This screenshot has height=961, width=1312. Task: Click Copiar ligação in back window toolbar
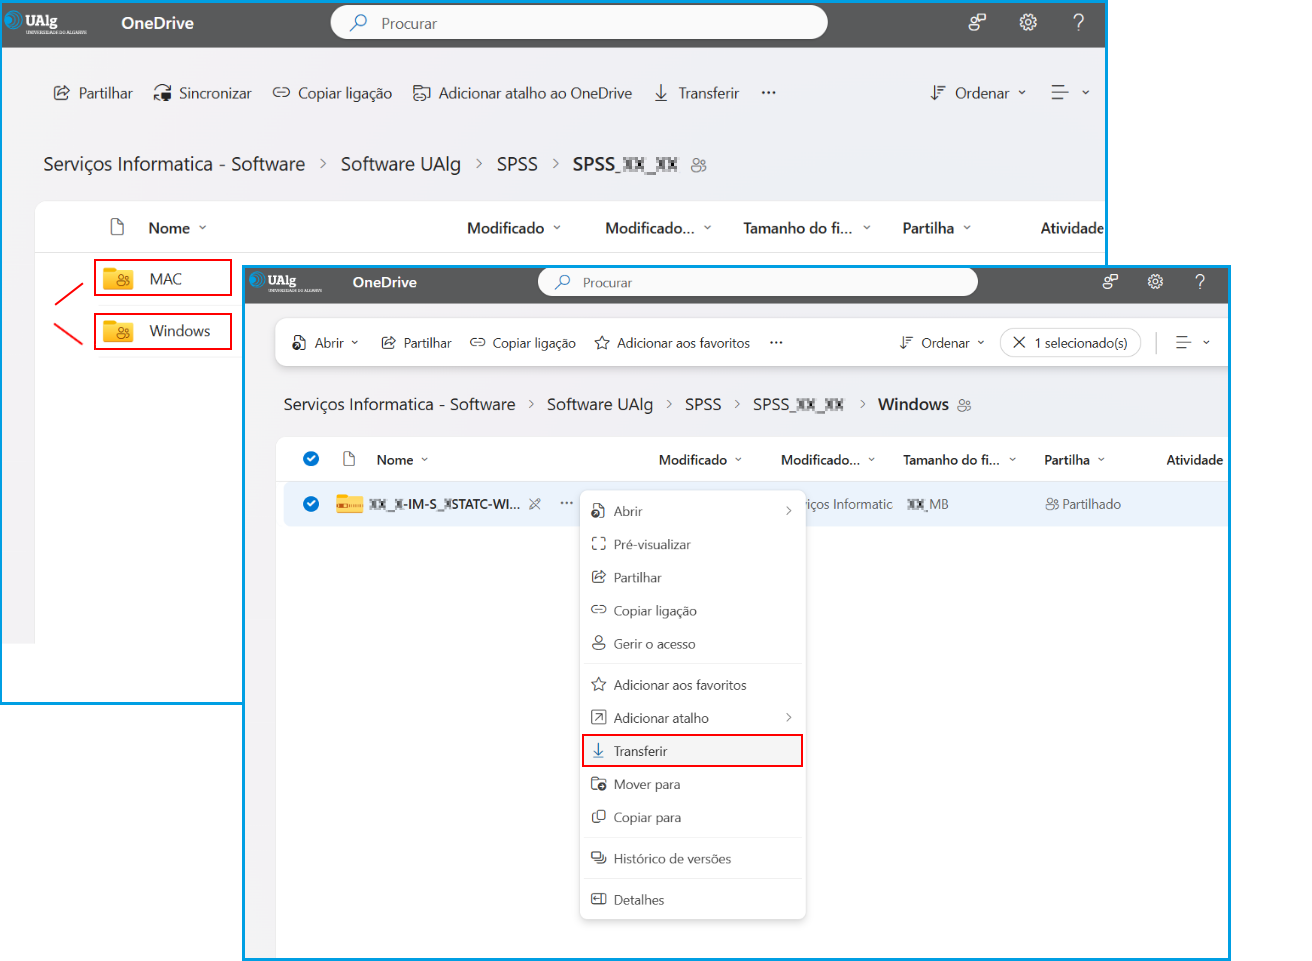tap(333, 93)
